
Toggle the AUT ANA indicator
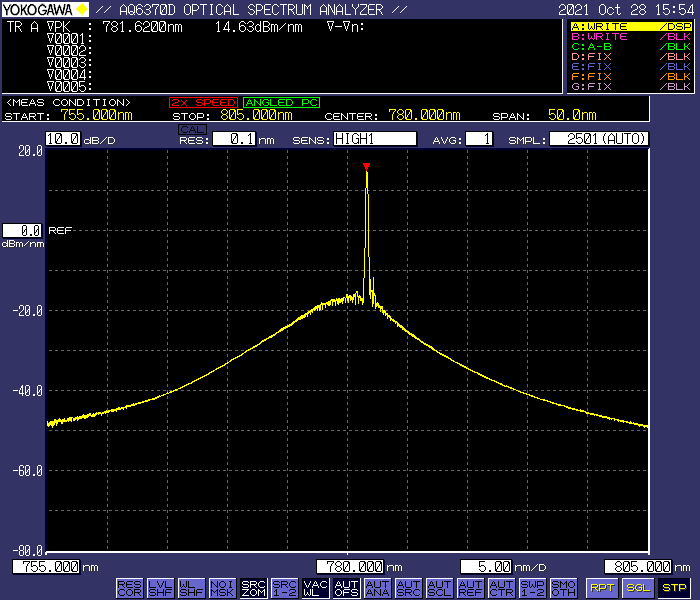pos(378,588)
